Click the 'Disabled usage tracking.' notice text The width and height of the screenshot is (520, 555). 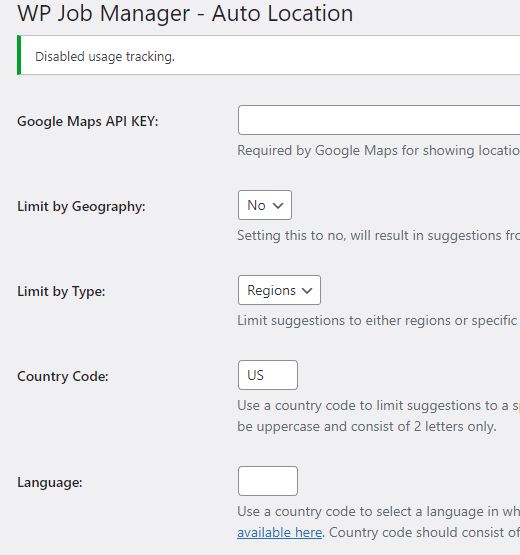click(105, 57)
